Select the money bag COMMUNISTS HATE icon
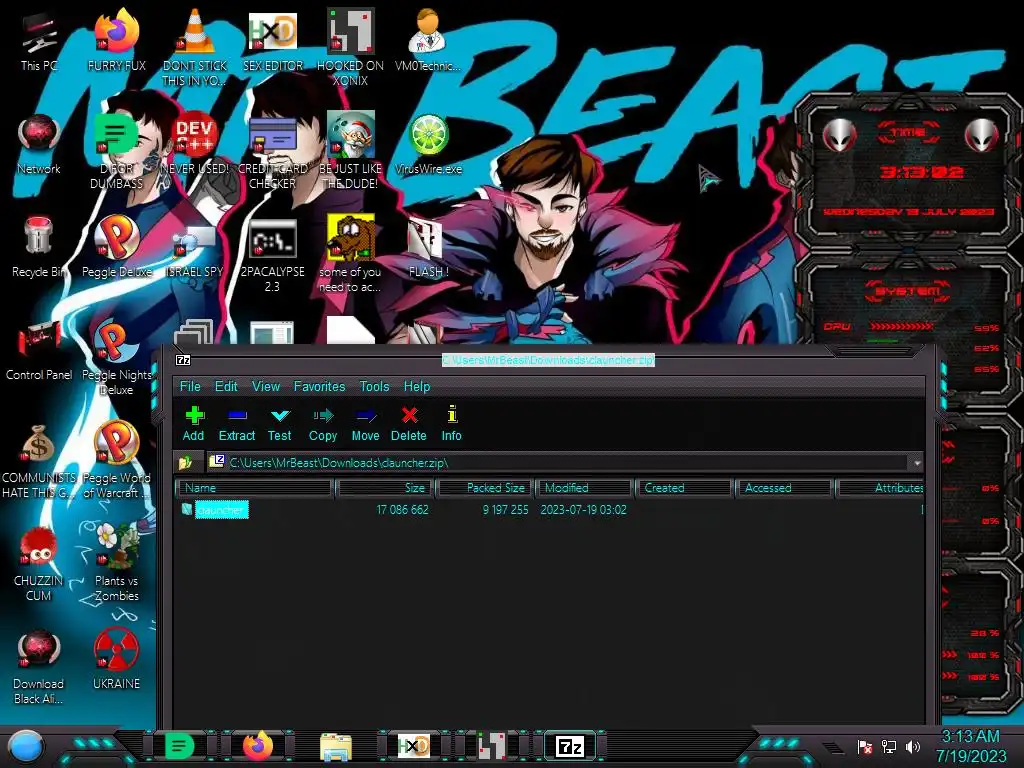The width and height of the screenshot is (1024, 768). pos(39,460)
